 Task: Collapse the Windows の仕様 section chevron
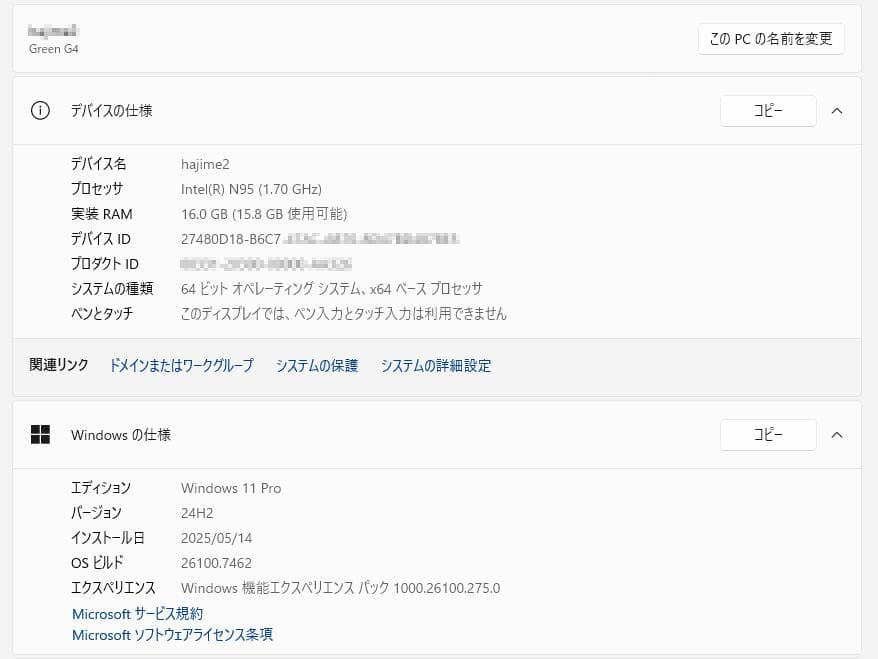click(837, 435)
